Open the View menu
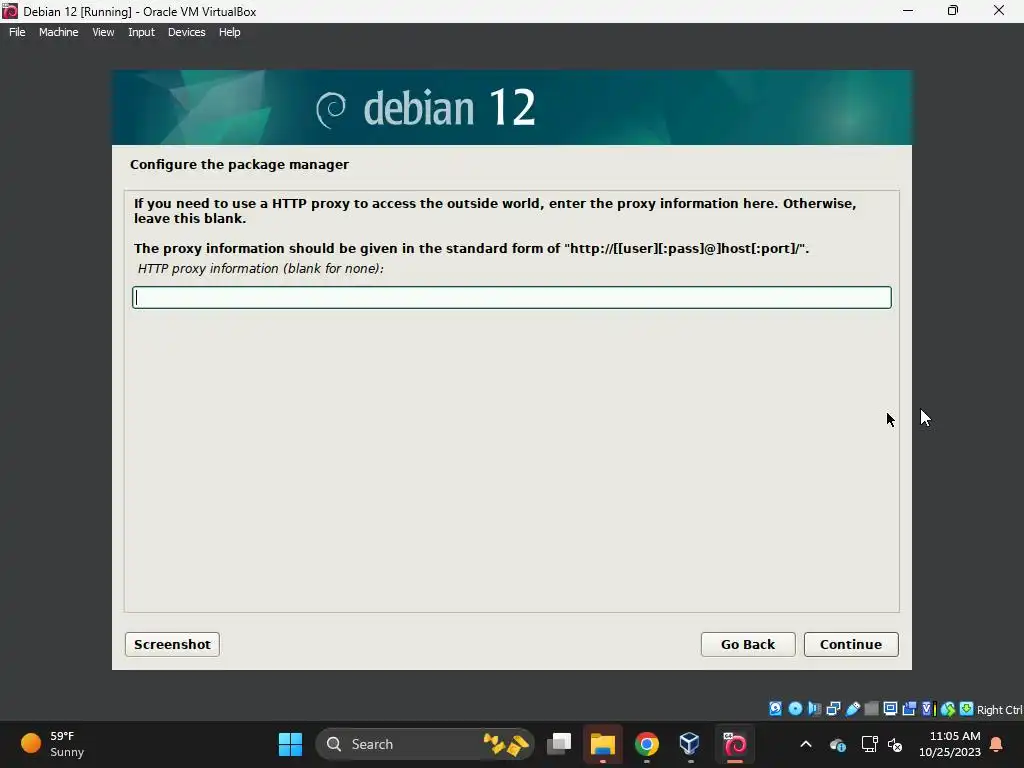This screenshot has width=1024, height=768. (x=103, y=32)
